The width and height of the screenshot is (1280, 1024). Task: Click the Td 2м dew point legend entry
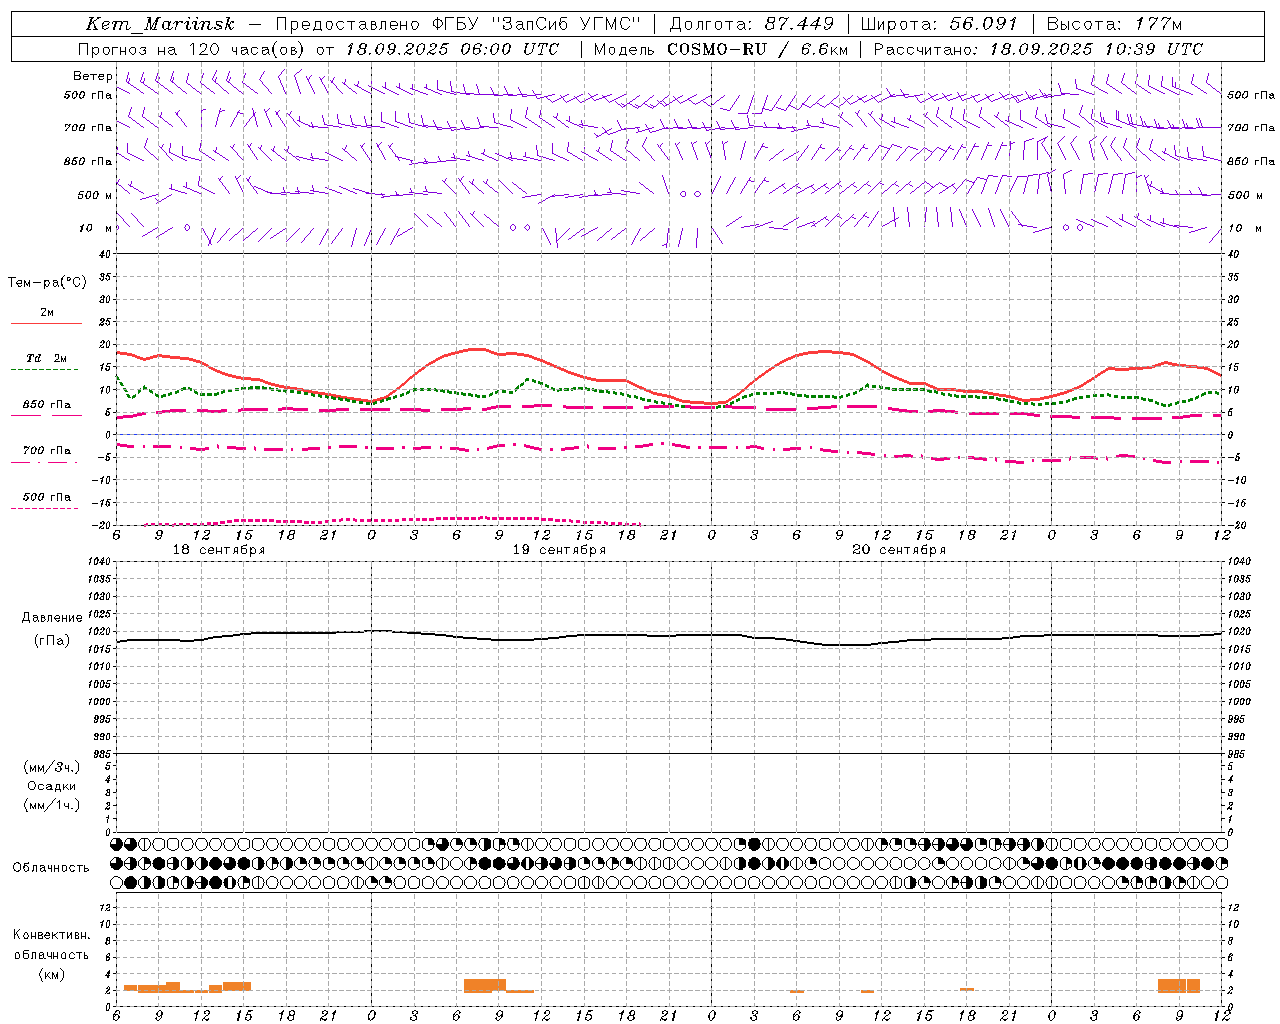point(47,358)
